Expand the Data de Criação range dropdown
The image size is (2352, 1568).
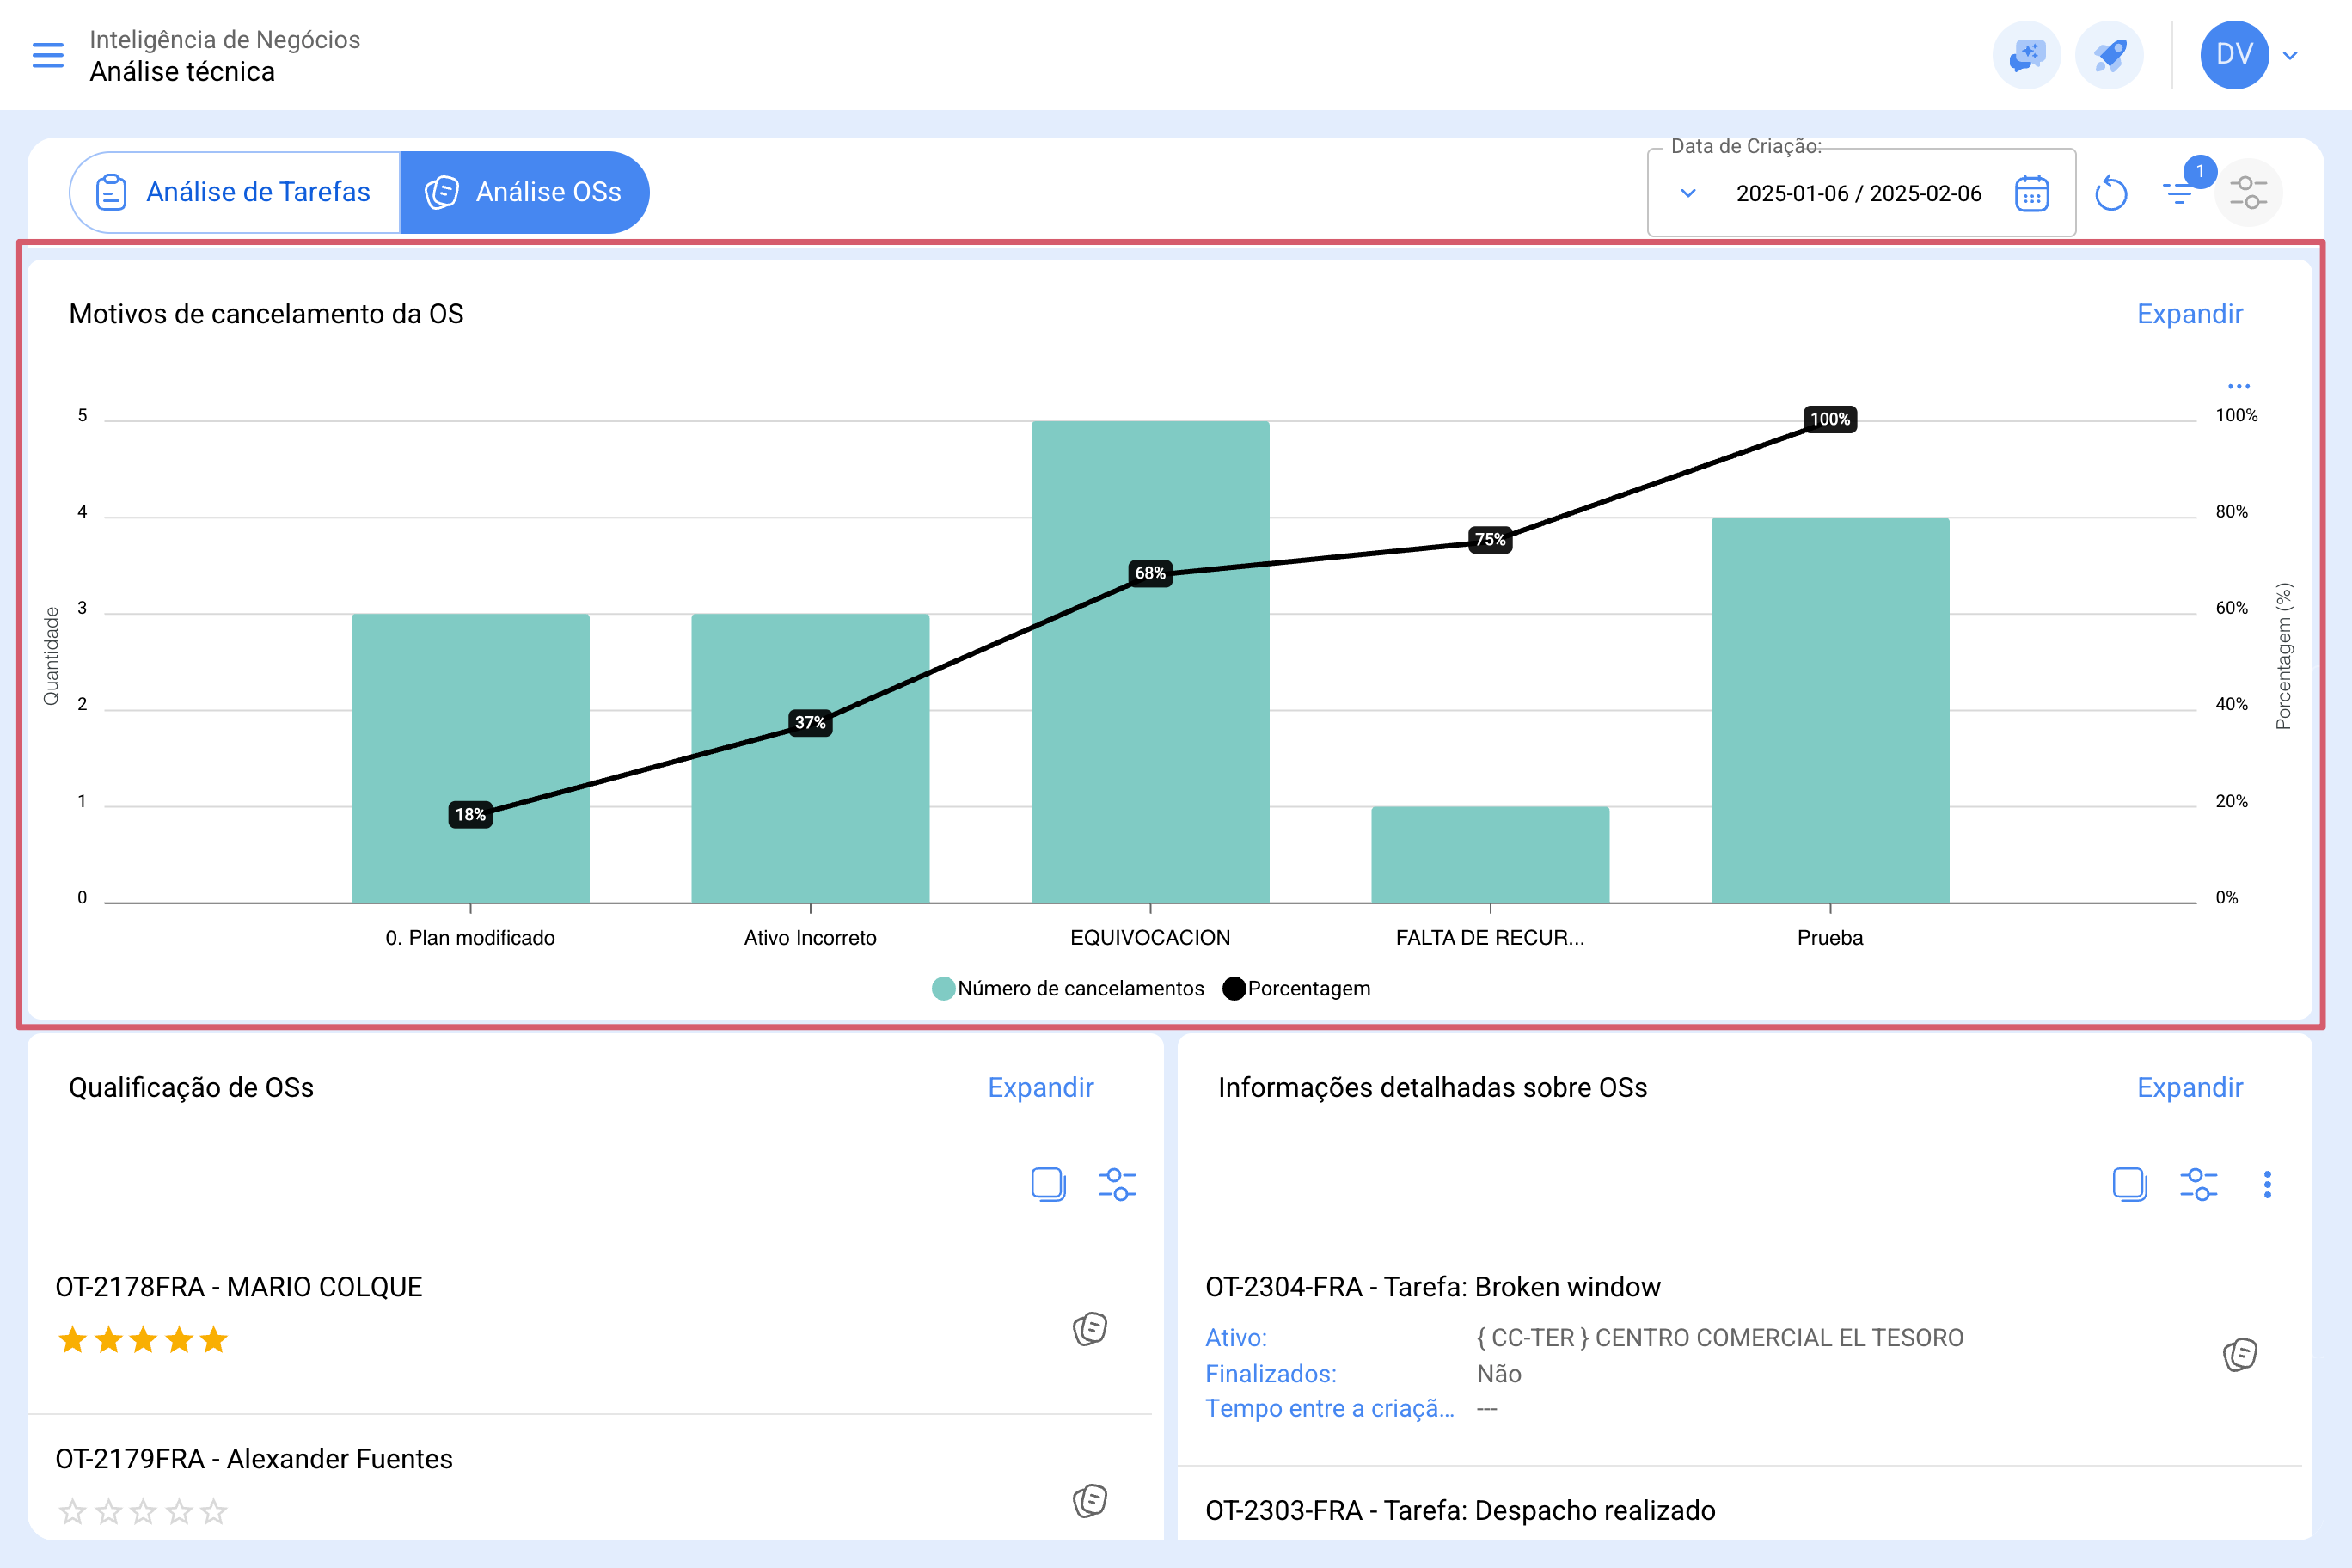pyautogui.click(x=1688, y=193)
